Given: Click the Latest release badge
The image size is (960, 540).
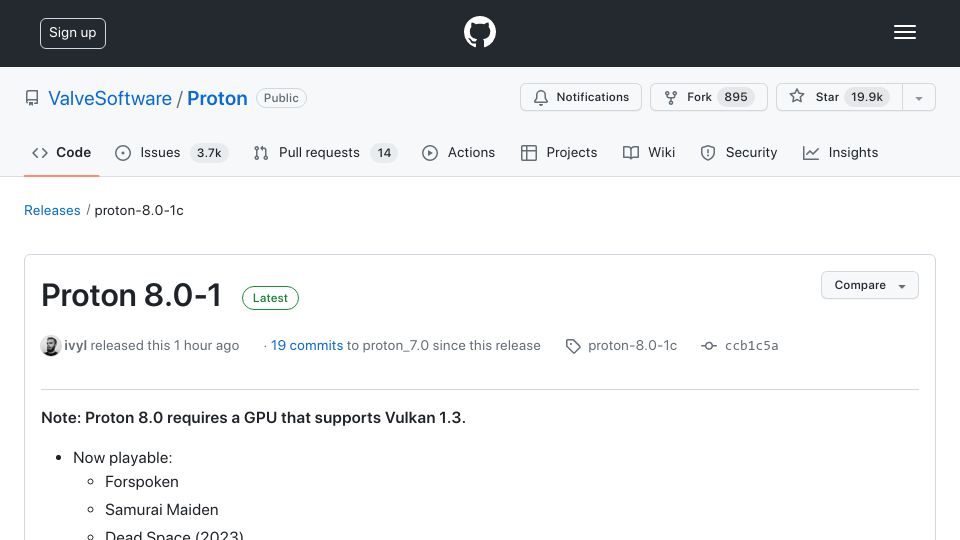Looking at the screenshot, I should 270,298.
